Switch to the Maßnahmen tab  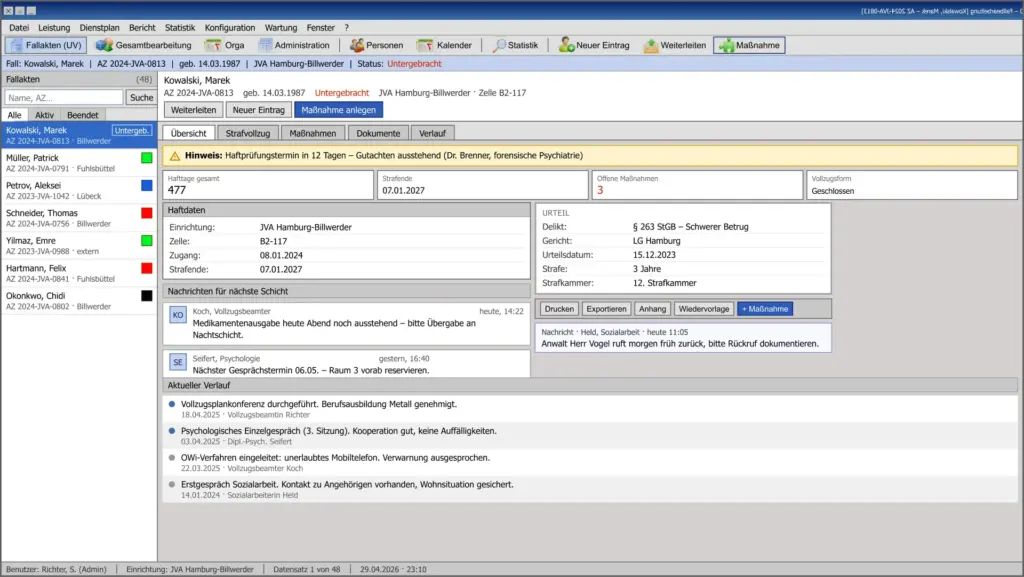(313, 133)
